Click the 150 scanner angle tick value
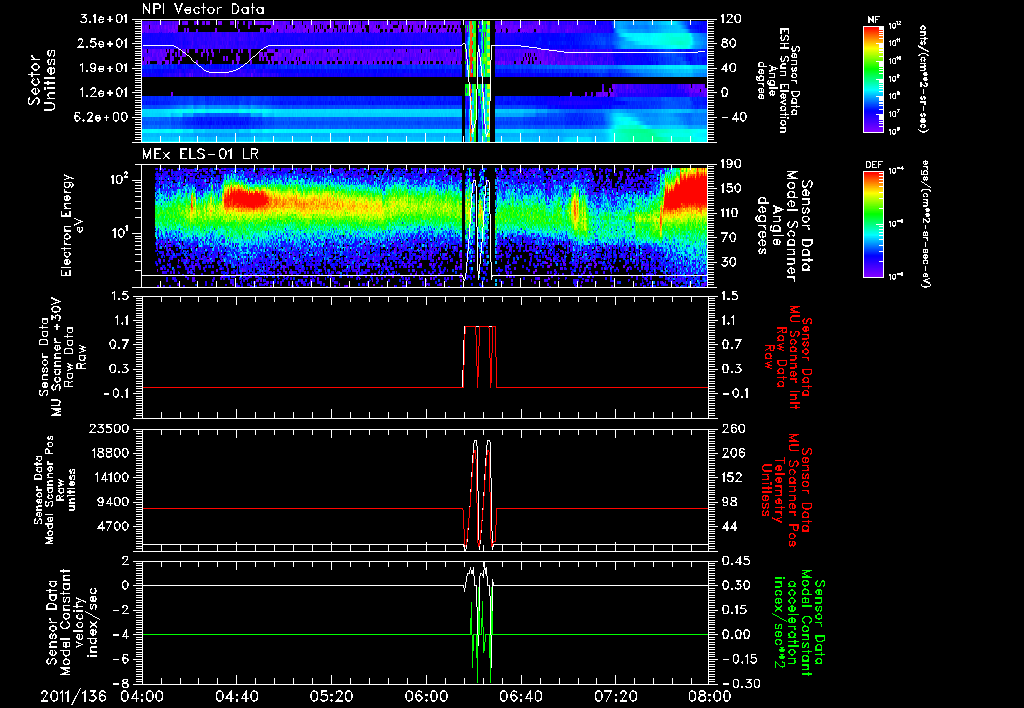Screen dimensions: 1024x708 [x=731, y=189]
